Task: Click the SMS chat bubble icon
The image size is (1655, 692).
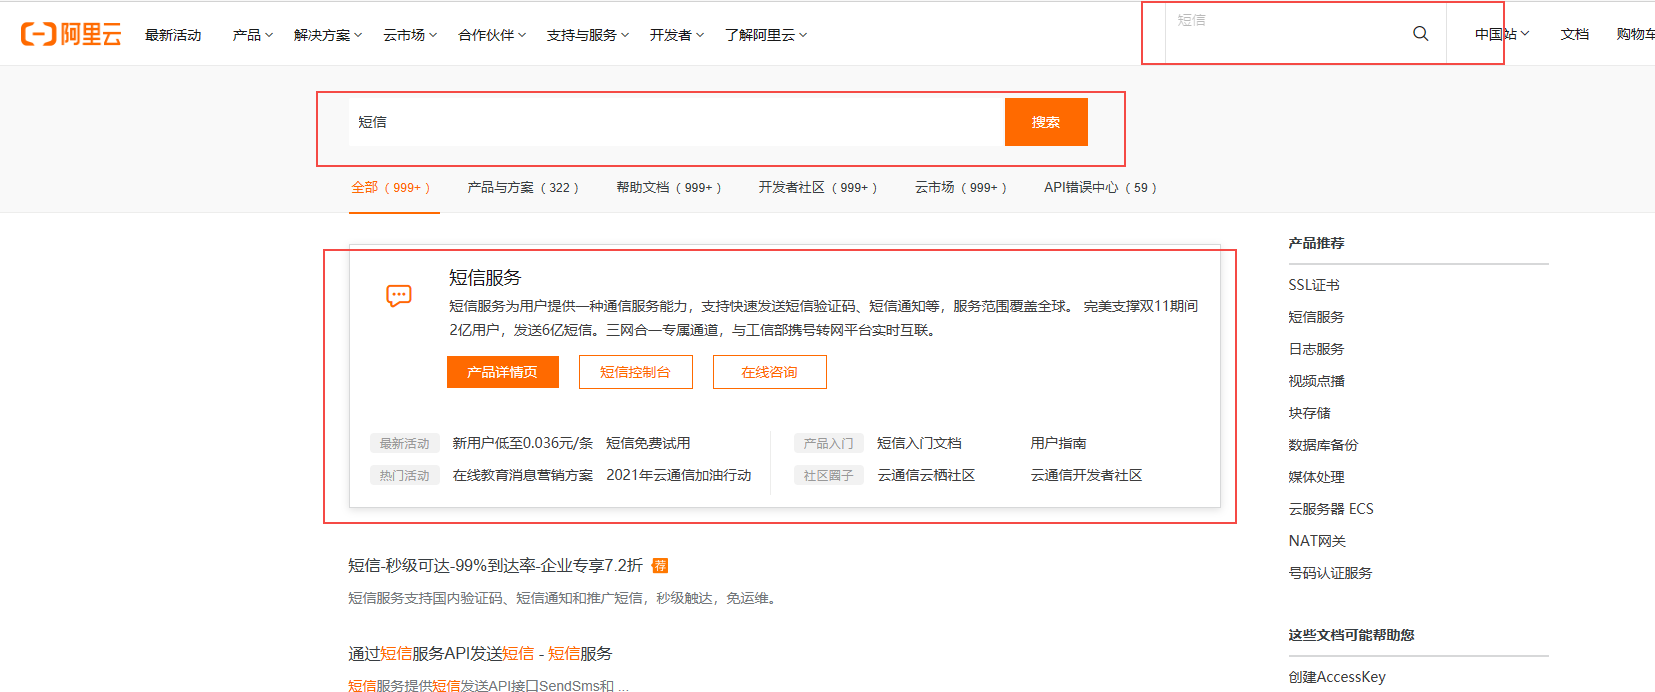Action: [x=399, y=296]
